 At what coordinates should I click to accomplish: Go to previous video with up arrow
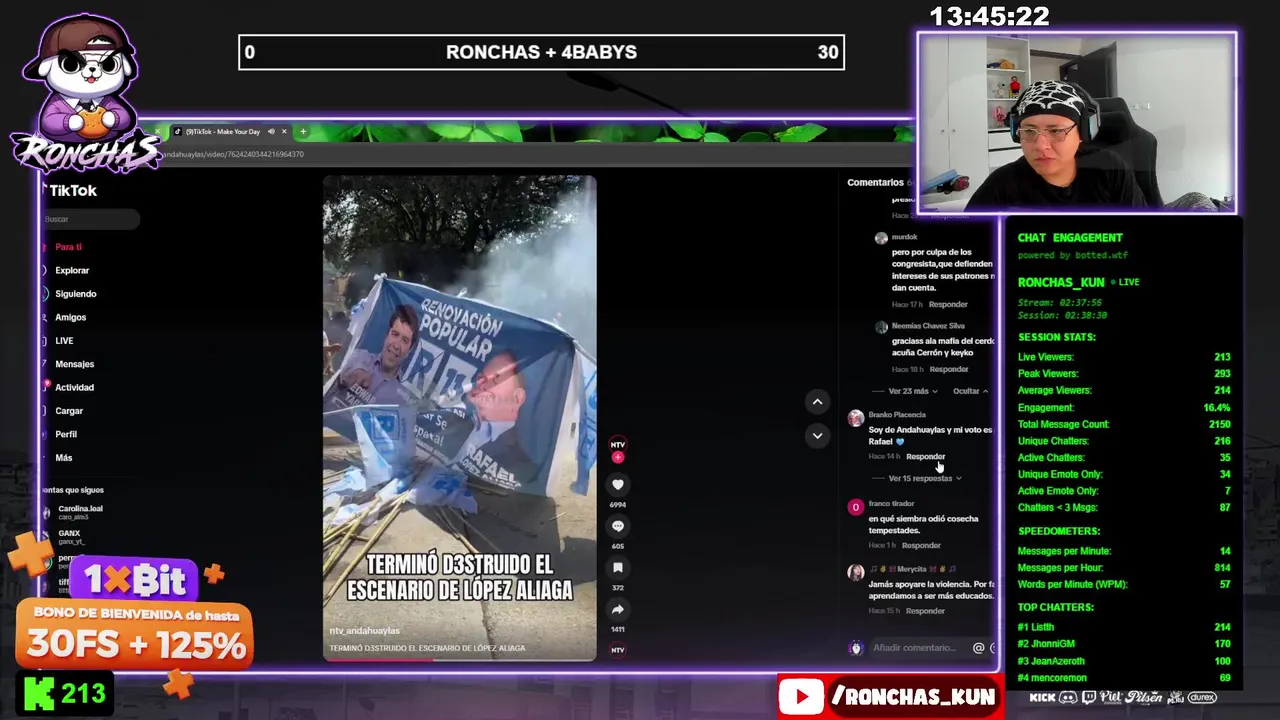pyautogui.click(x=817, y=401)
